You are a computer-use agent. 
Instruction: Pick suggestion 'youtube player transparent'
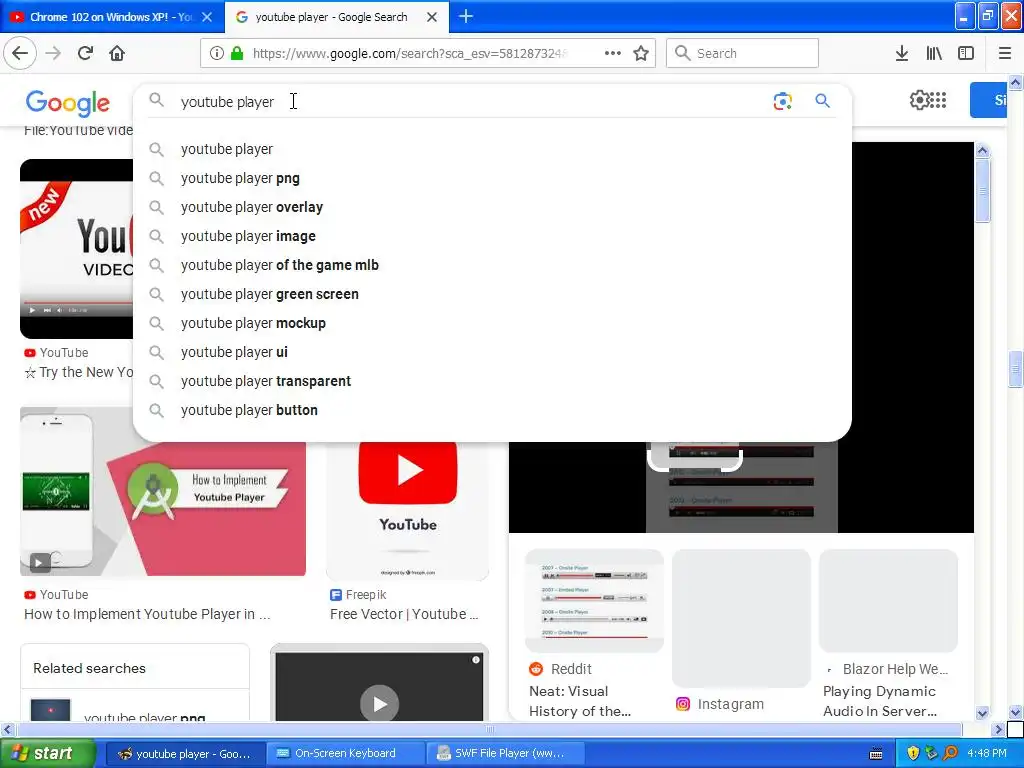(x=492, y=381)
